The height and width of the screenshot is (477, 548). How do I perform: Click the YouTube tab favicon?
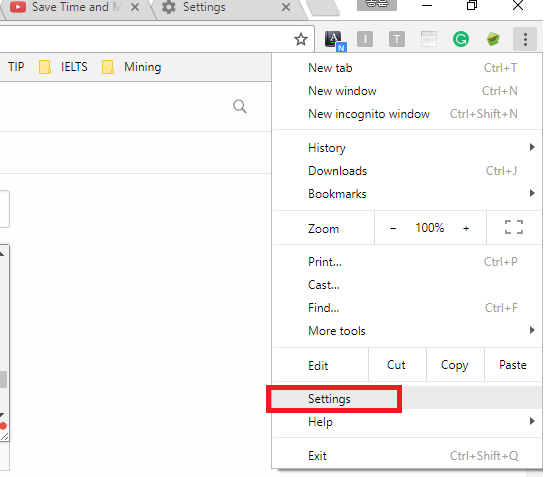tap(18, 7)
